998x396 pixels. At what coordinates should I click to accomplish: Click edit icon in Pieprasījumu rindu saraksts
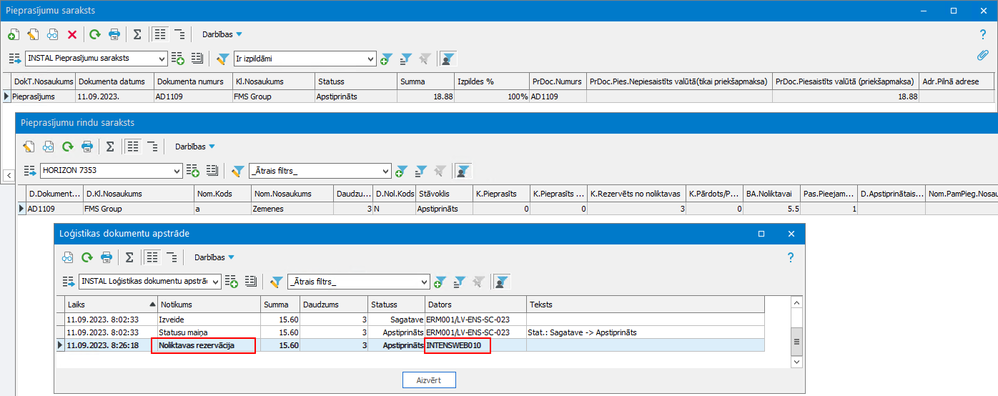pos(28,146)
